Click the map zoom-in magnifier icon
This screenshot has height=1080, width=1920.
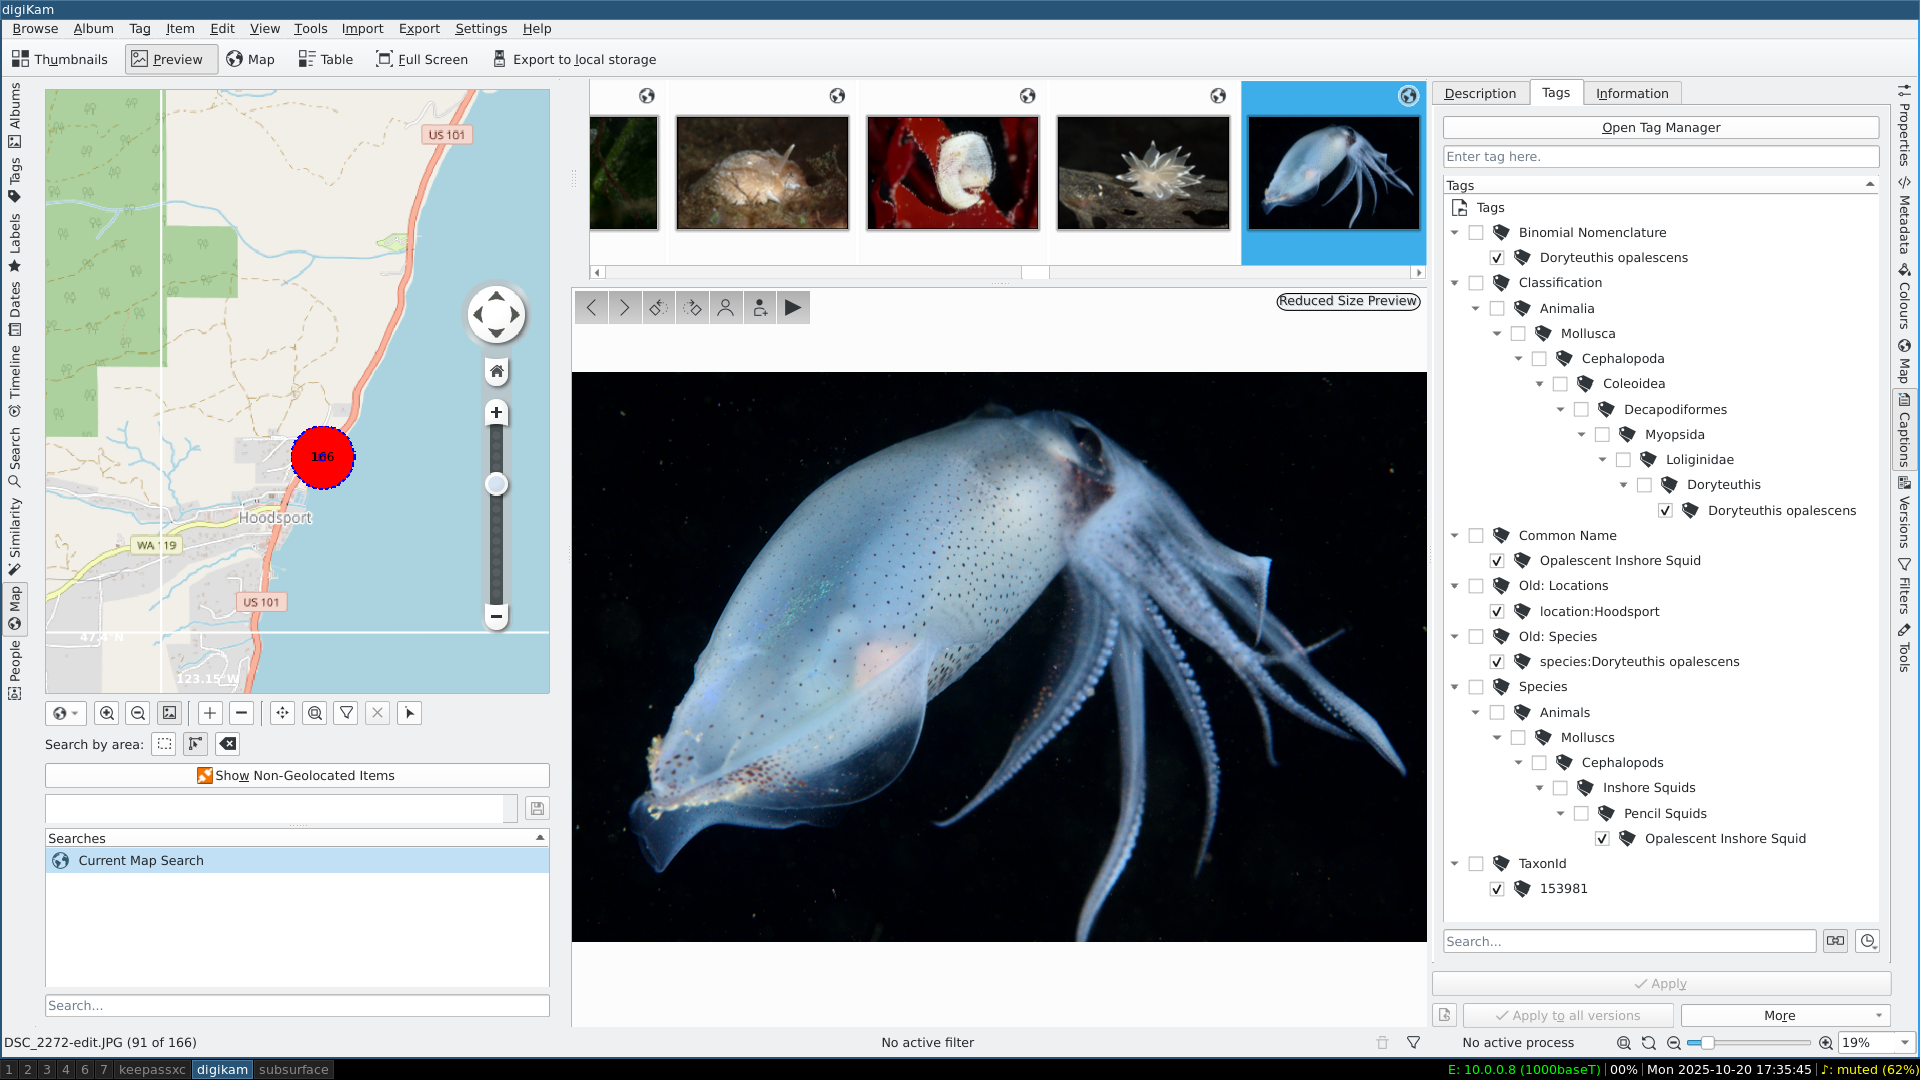[x=107, y=713]
